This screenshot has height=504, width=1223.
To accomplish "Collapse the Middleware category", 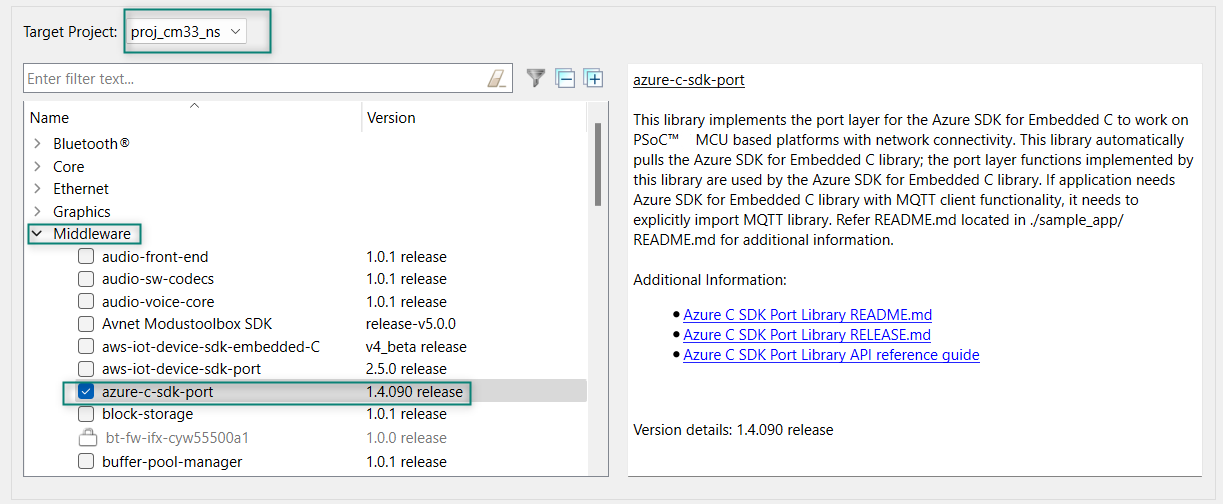I will coord(37,234).
